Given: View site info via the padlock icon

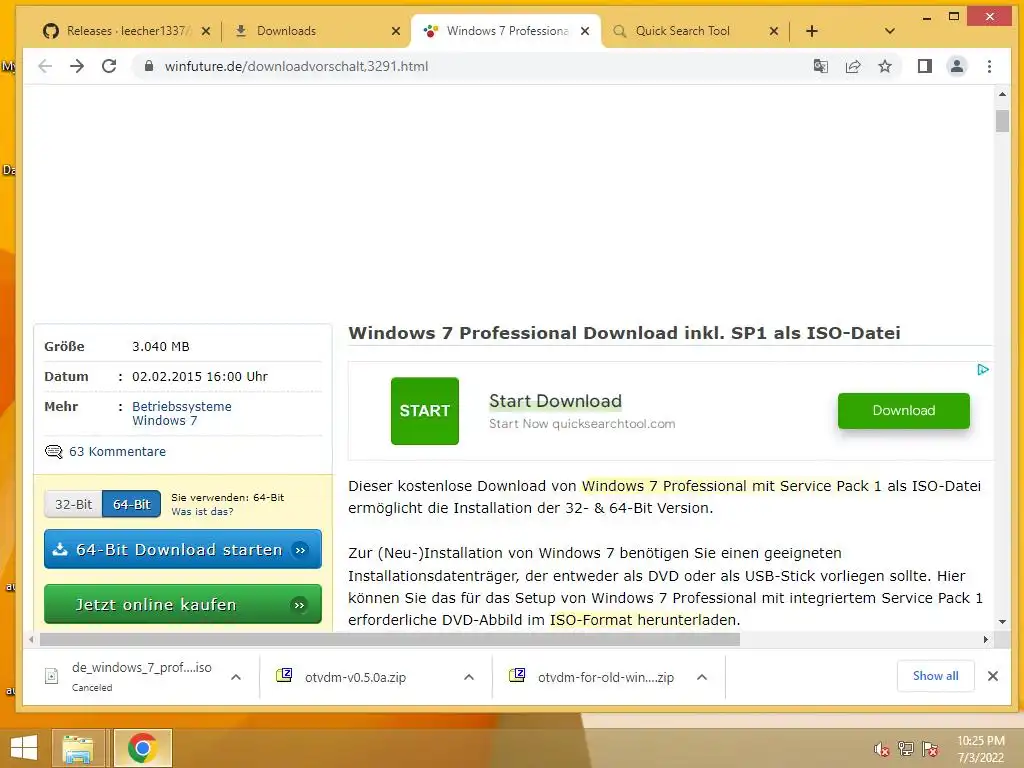Looking at the screenshot, I should [x=149, y=66].
